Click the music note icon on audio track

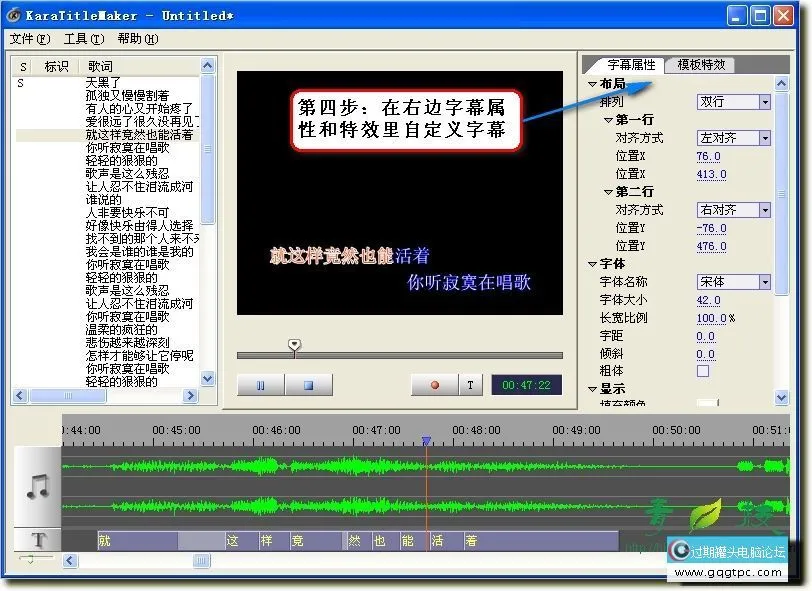click(36, 487)
